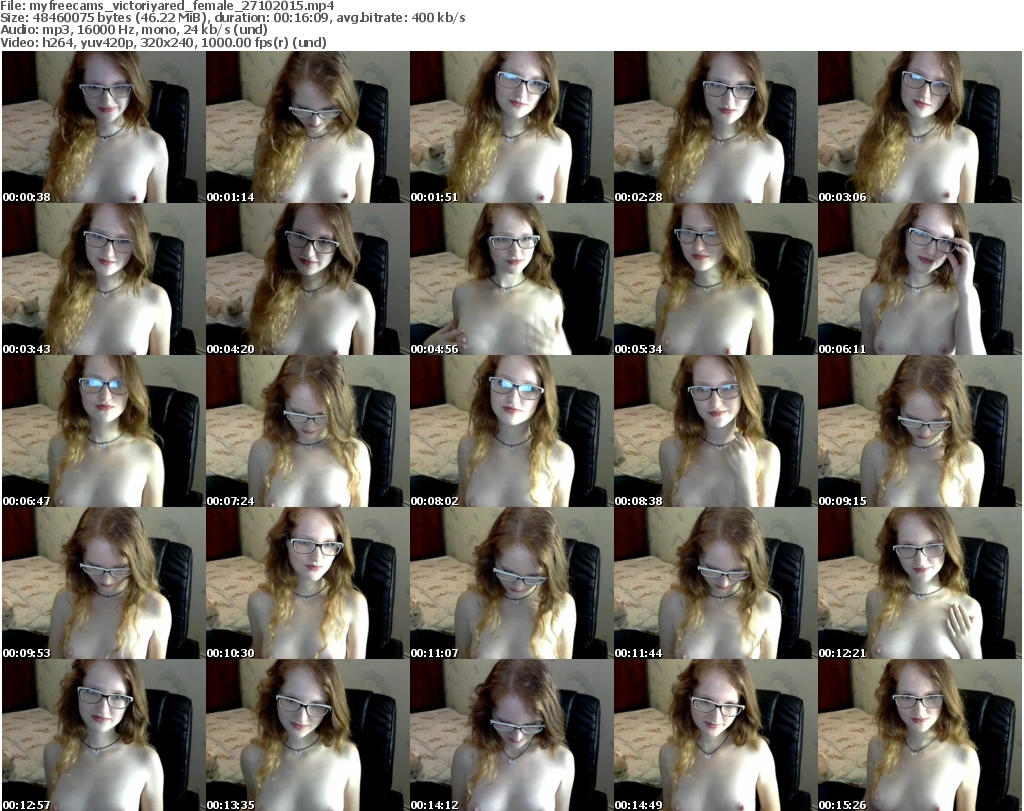Image resolution: width=1024 pixels, height=811 pixels.
Task: Select the Size and duration info line
Action: pyautogui.click(x=232, y=18)
